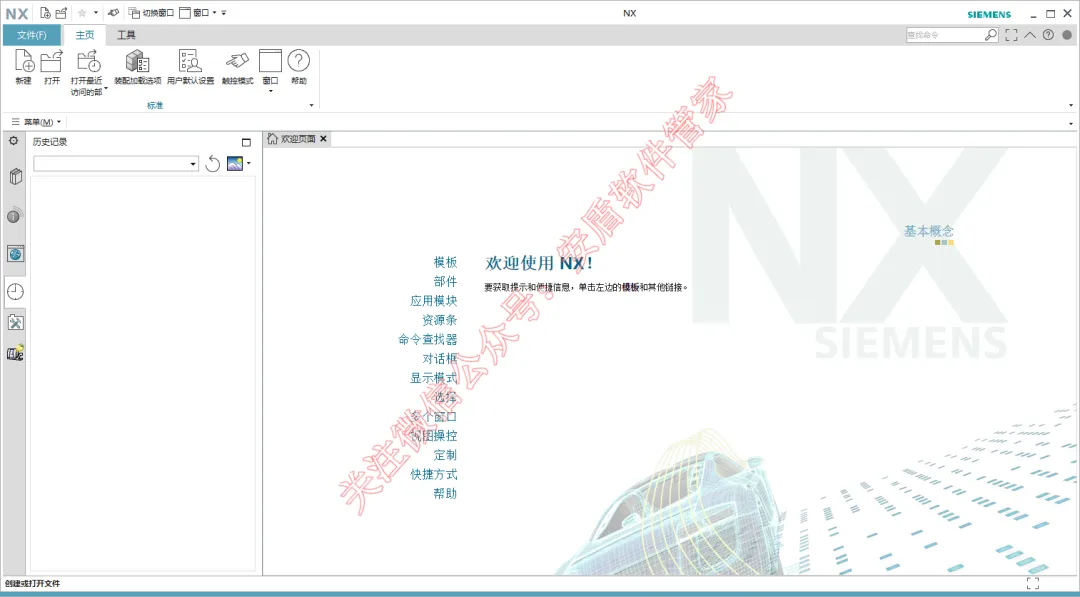The image size is (1080, 597).
Task: Click into the 查找命令 command search field
Action: (944, 34)
